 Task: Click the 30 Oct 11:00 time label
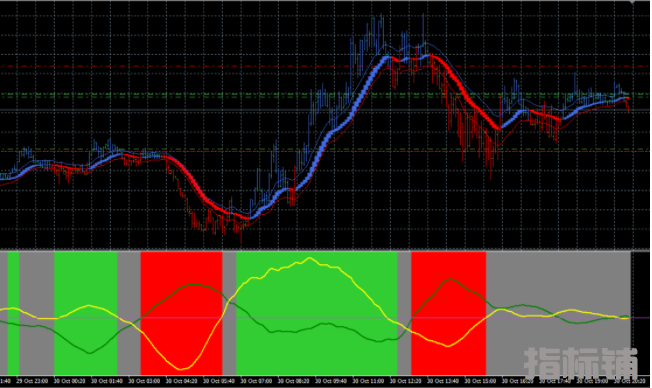(368, 381)
